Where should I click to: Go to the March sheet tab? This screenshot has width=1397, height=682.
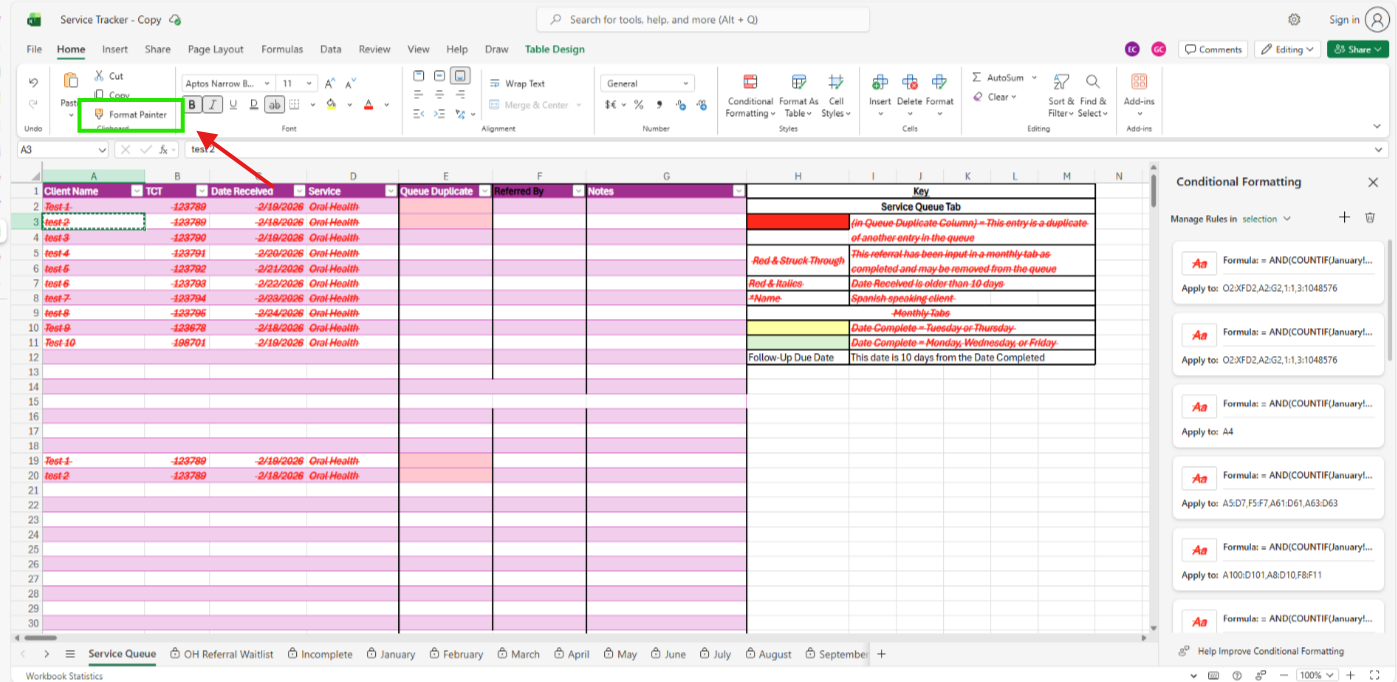(x=518, y=654)
